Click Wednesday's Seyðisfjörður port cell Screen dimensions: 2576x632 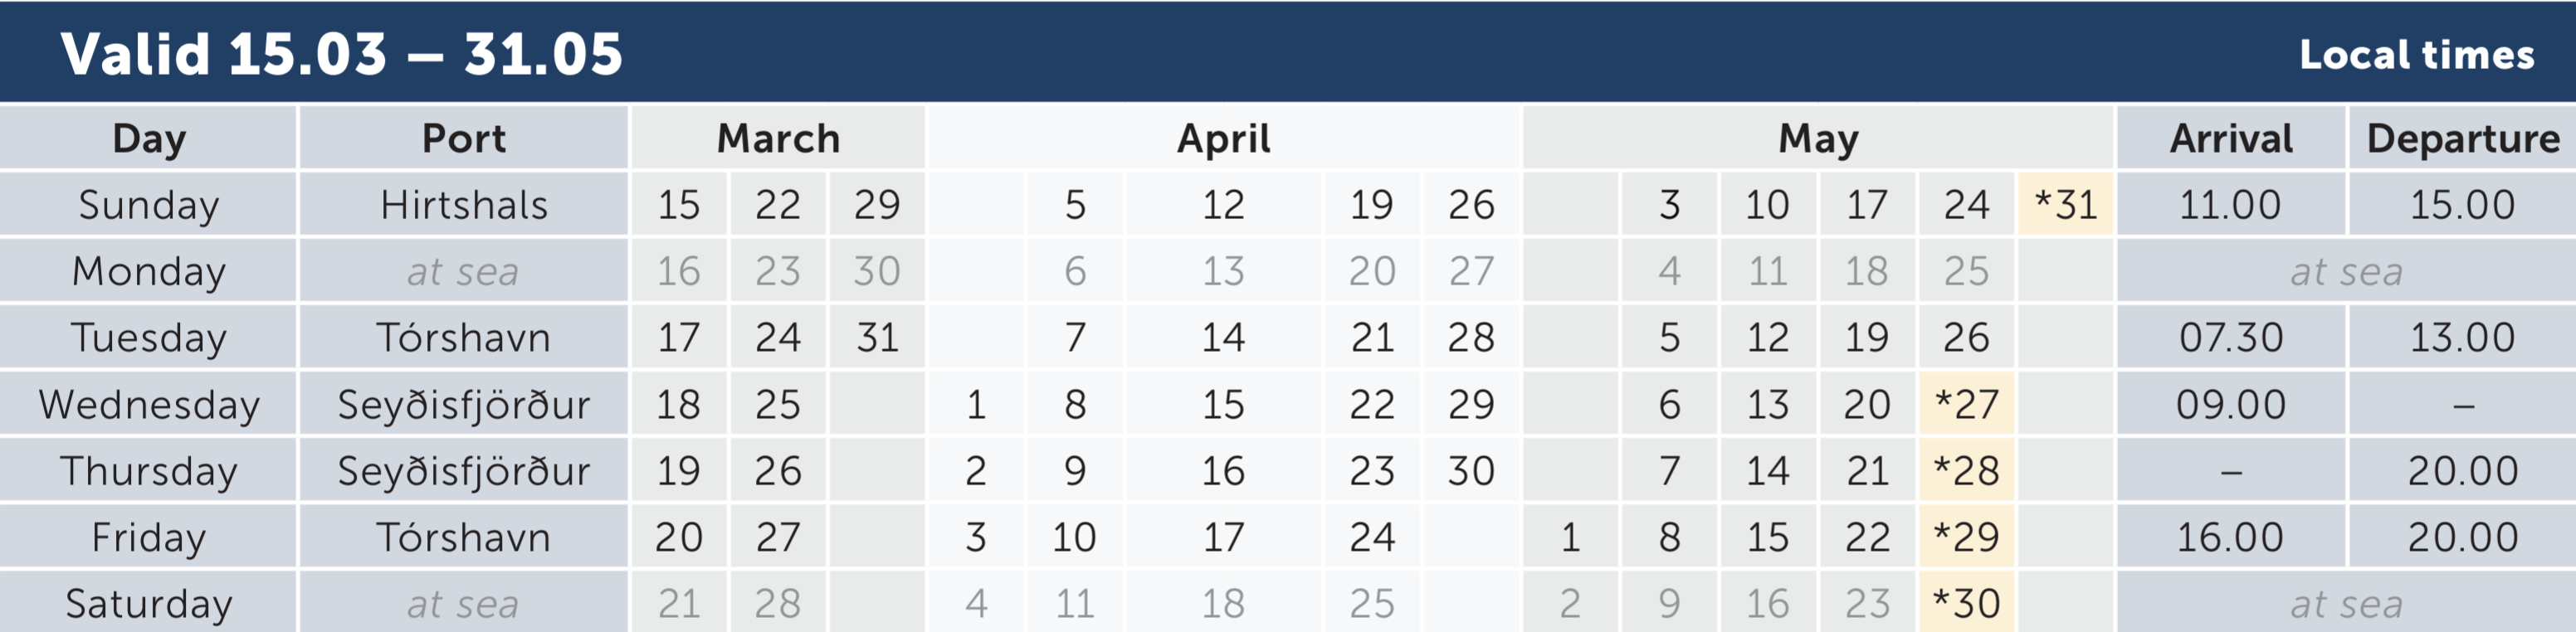[x=463, y=404]
